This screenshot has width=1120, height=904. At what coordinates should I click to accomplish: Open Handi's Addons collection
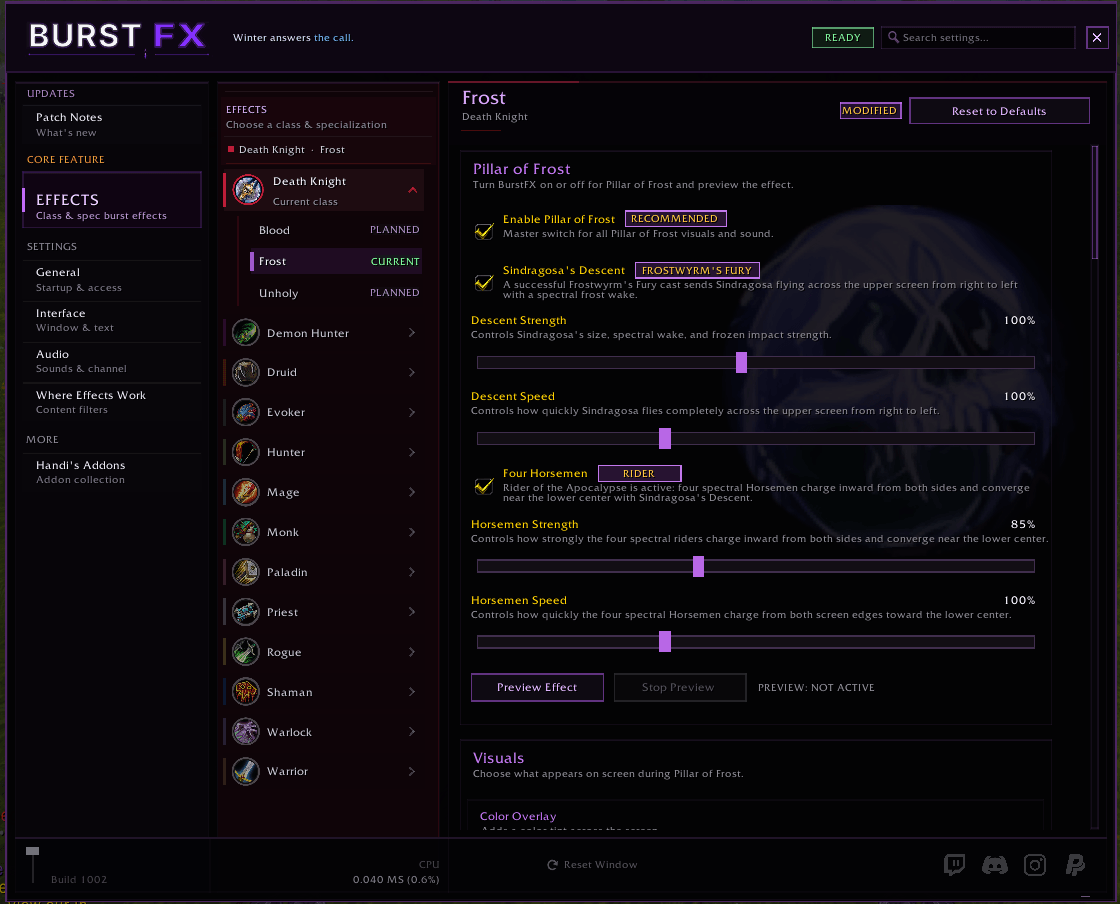click(112, 471)
